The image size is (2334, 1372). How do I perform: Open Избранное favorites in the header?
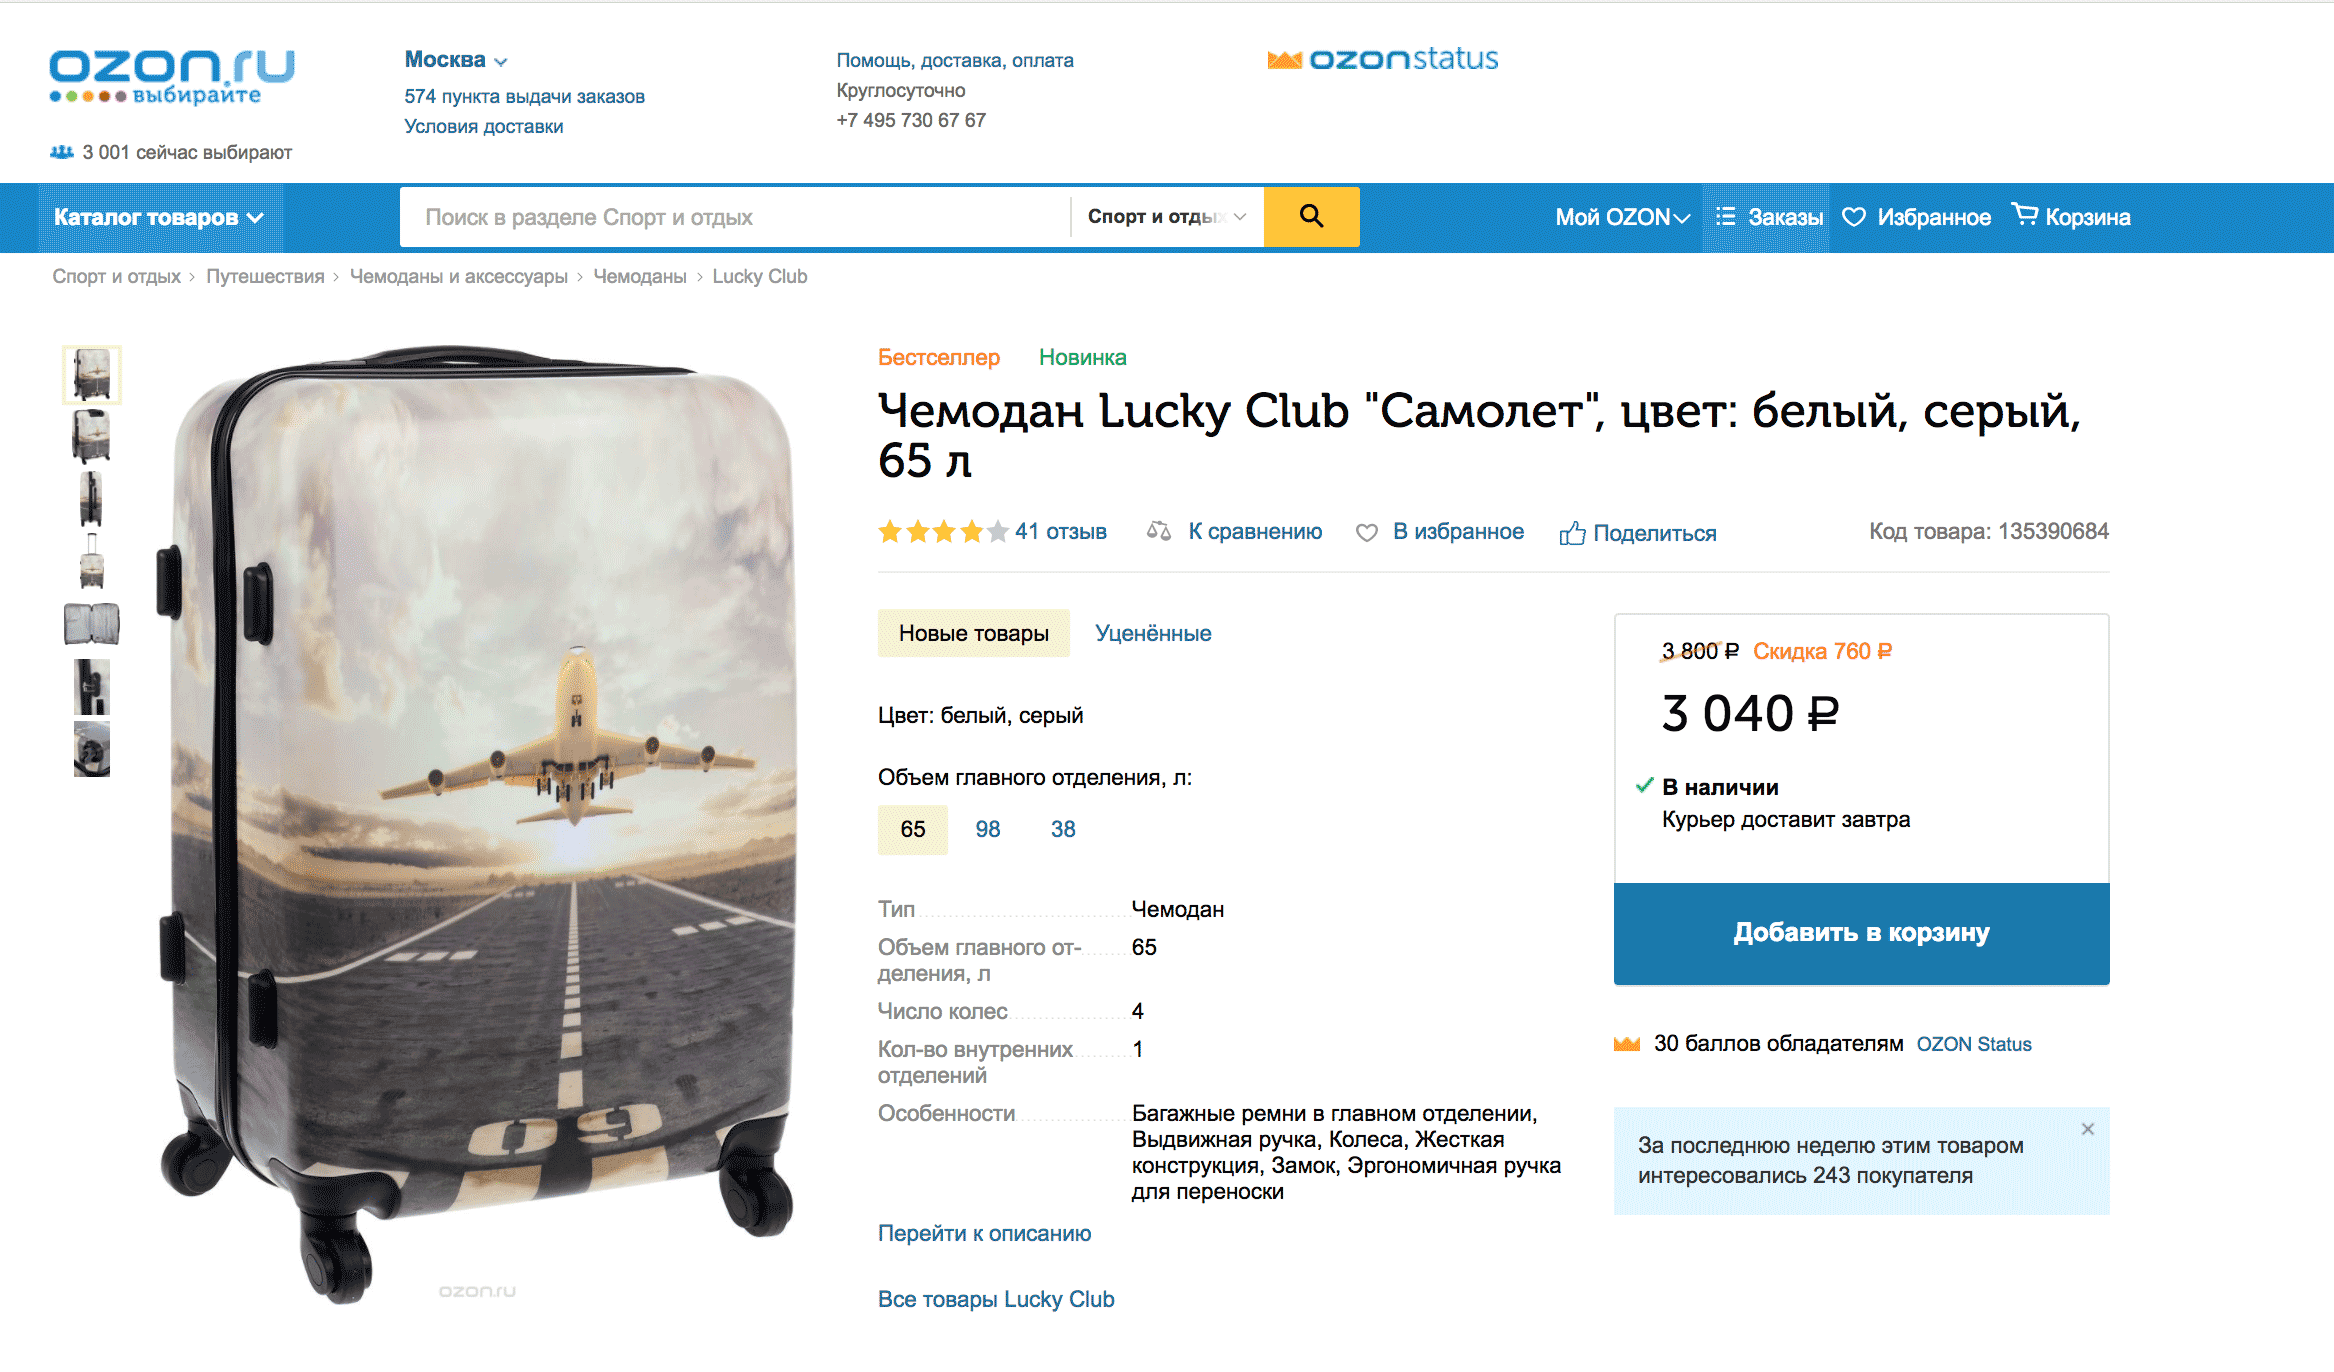pos(1916,217)
